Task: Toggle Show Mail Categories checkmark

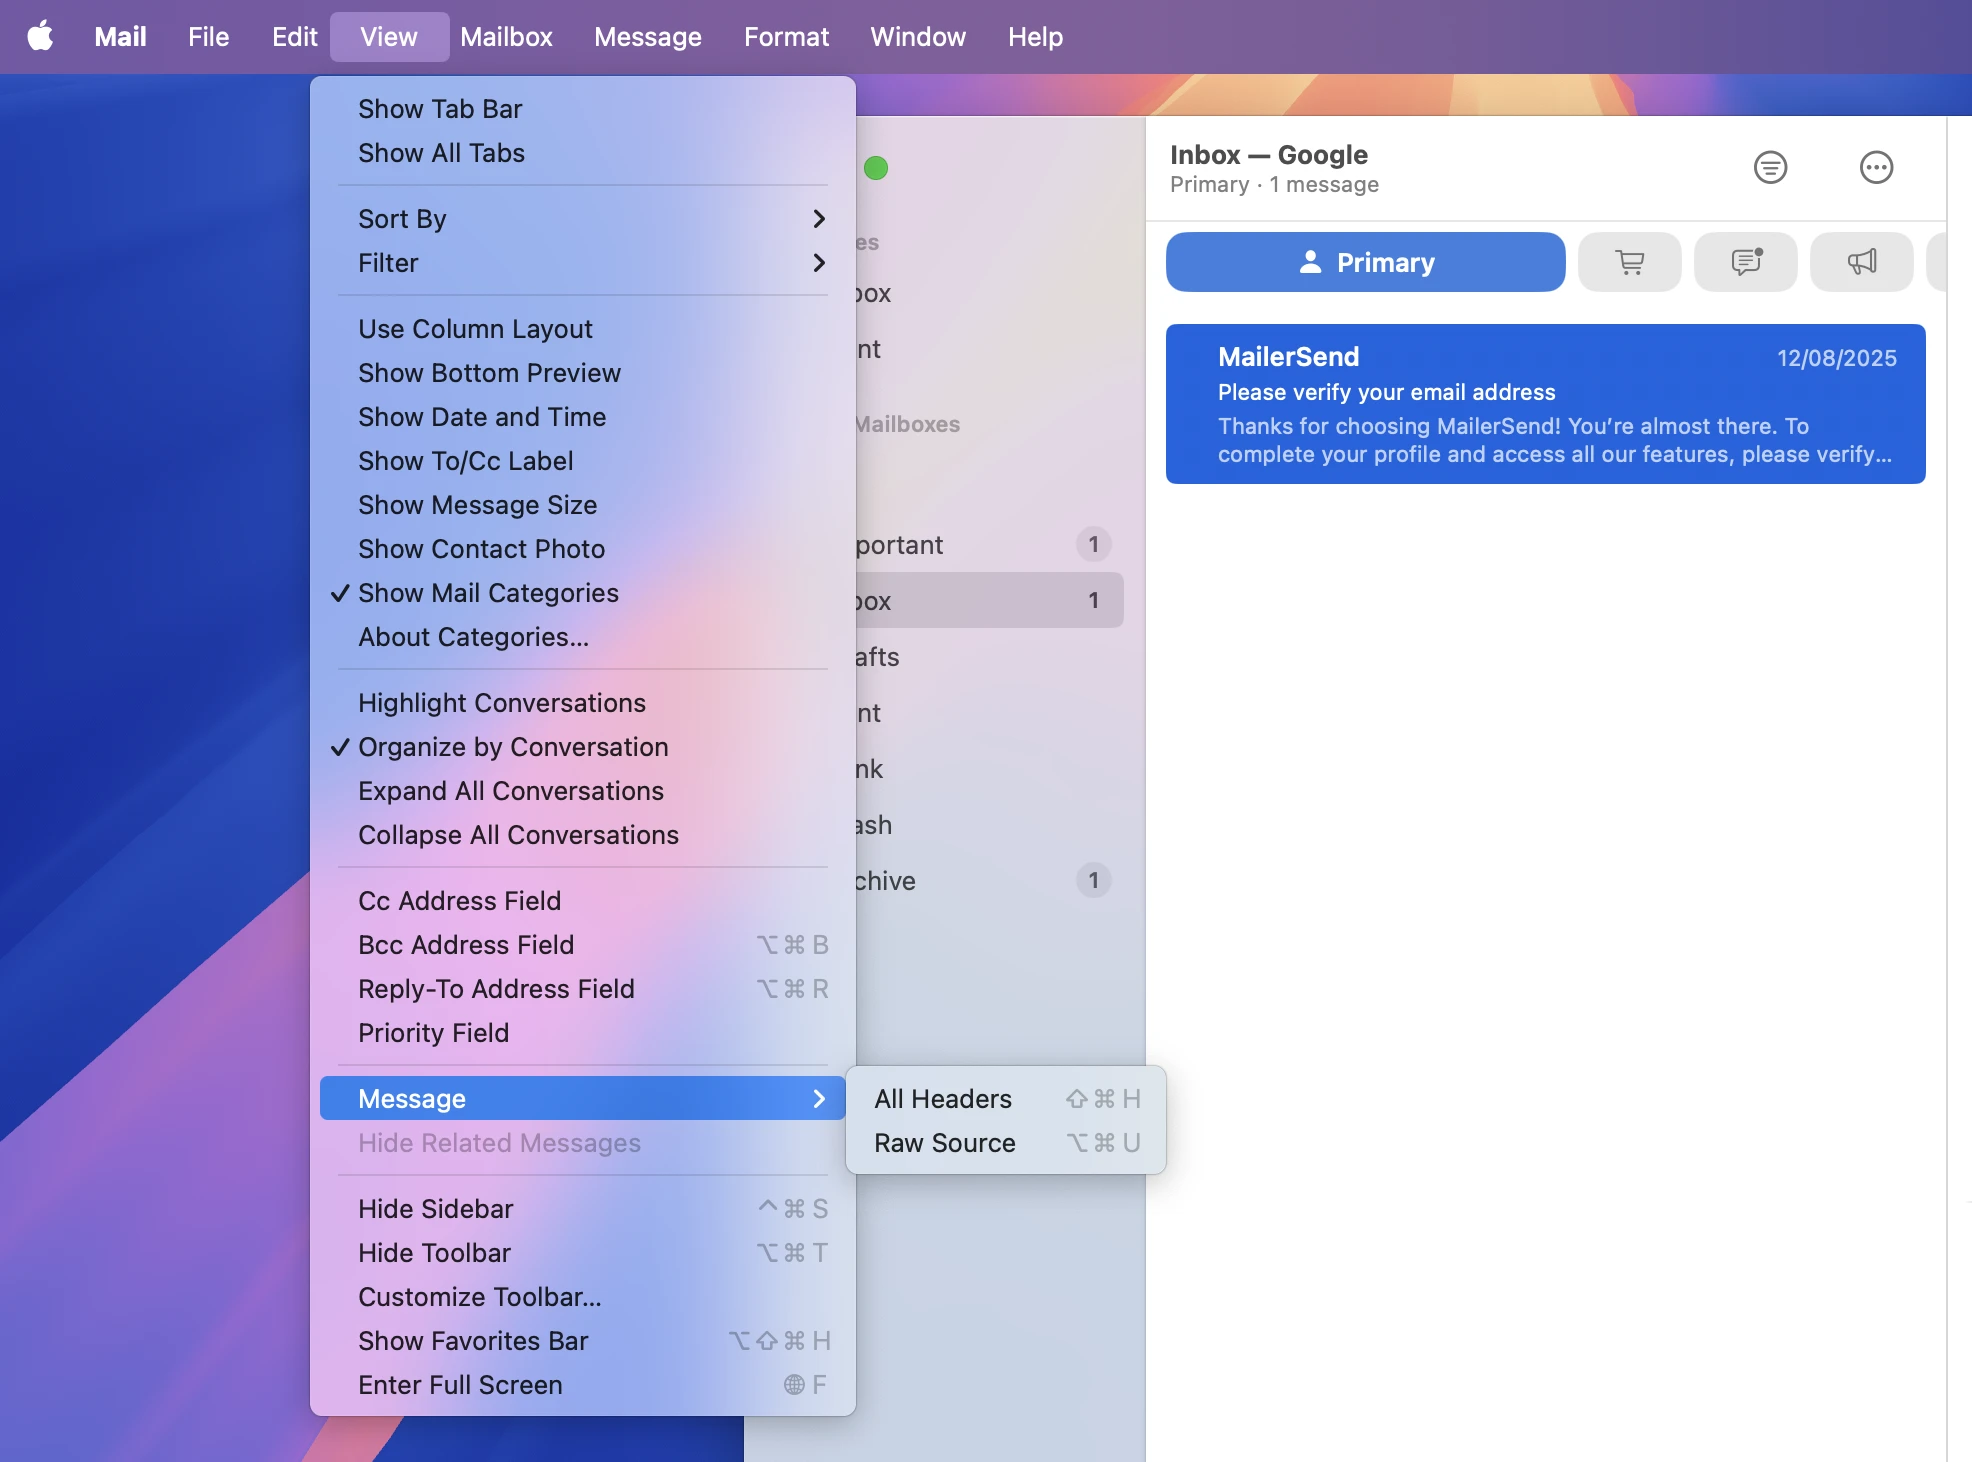Action: [488, 593]
